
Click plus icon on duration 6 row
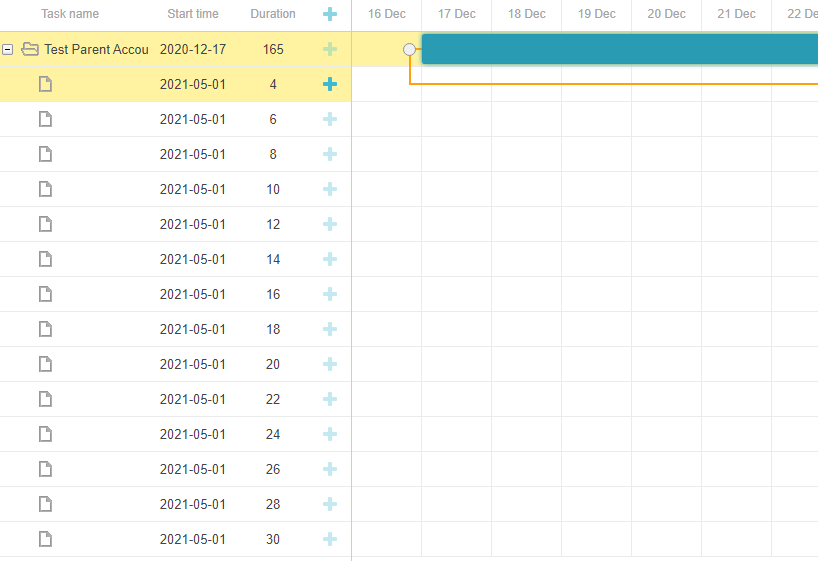tap(330, 119)
